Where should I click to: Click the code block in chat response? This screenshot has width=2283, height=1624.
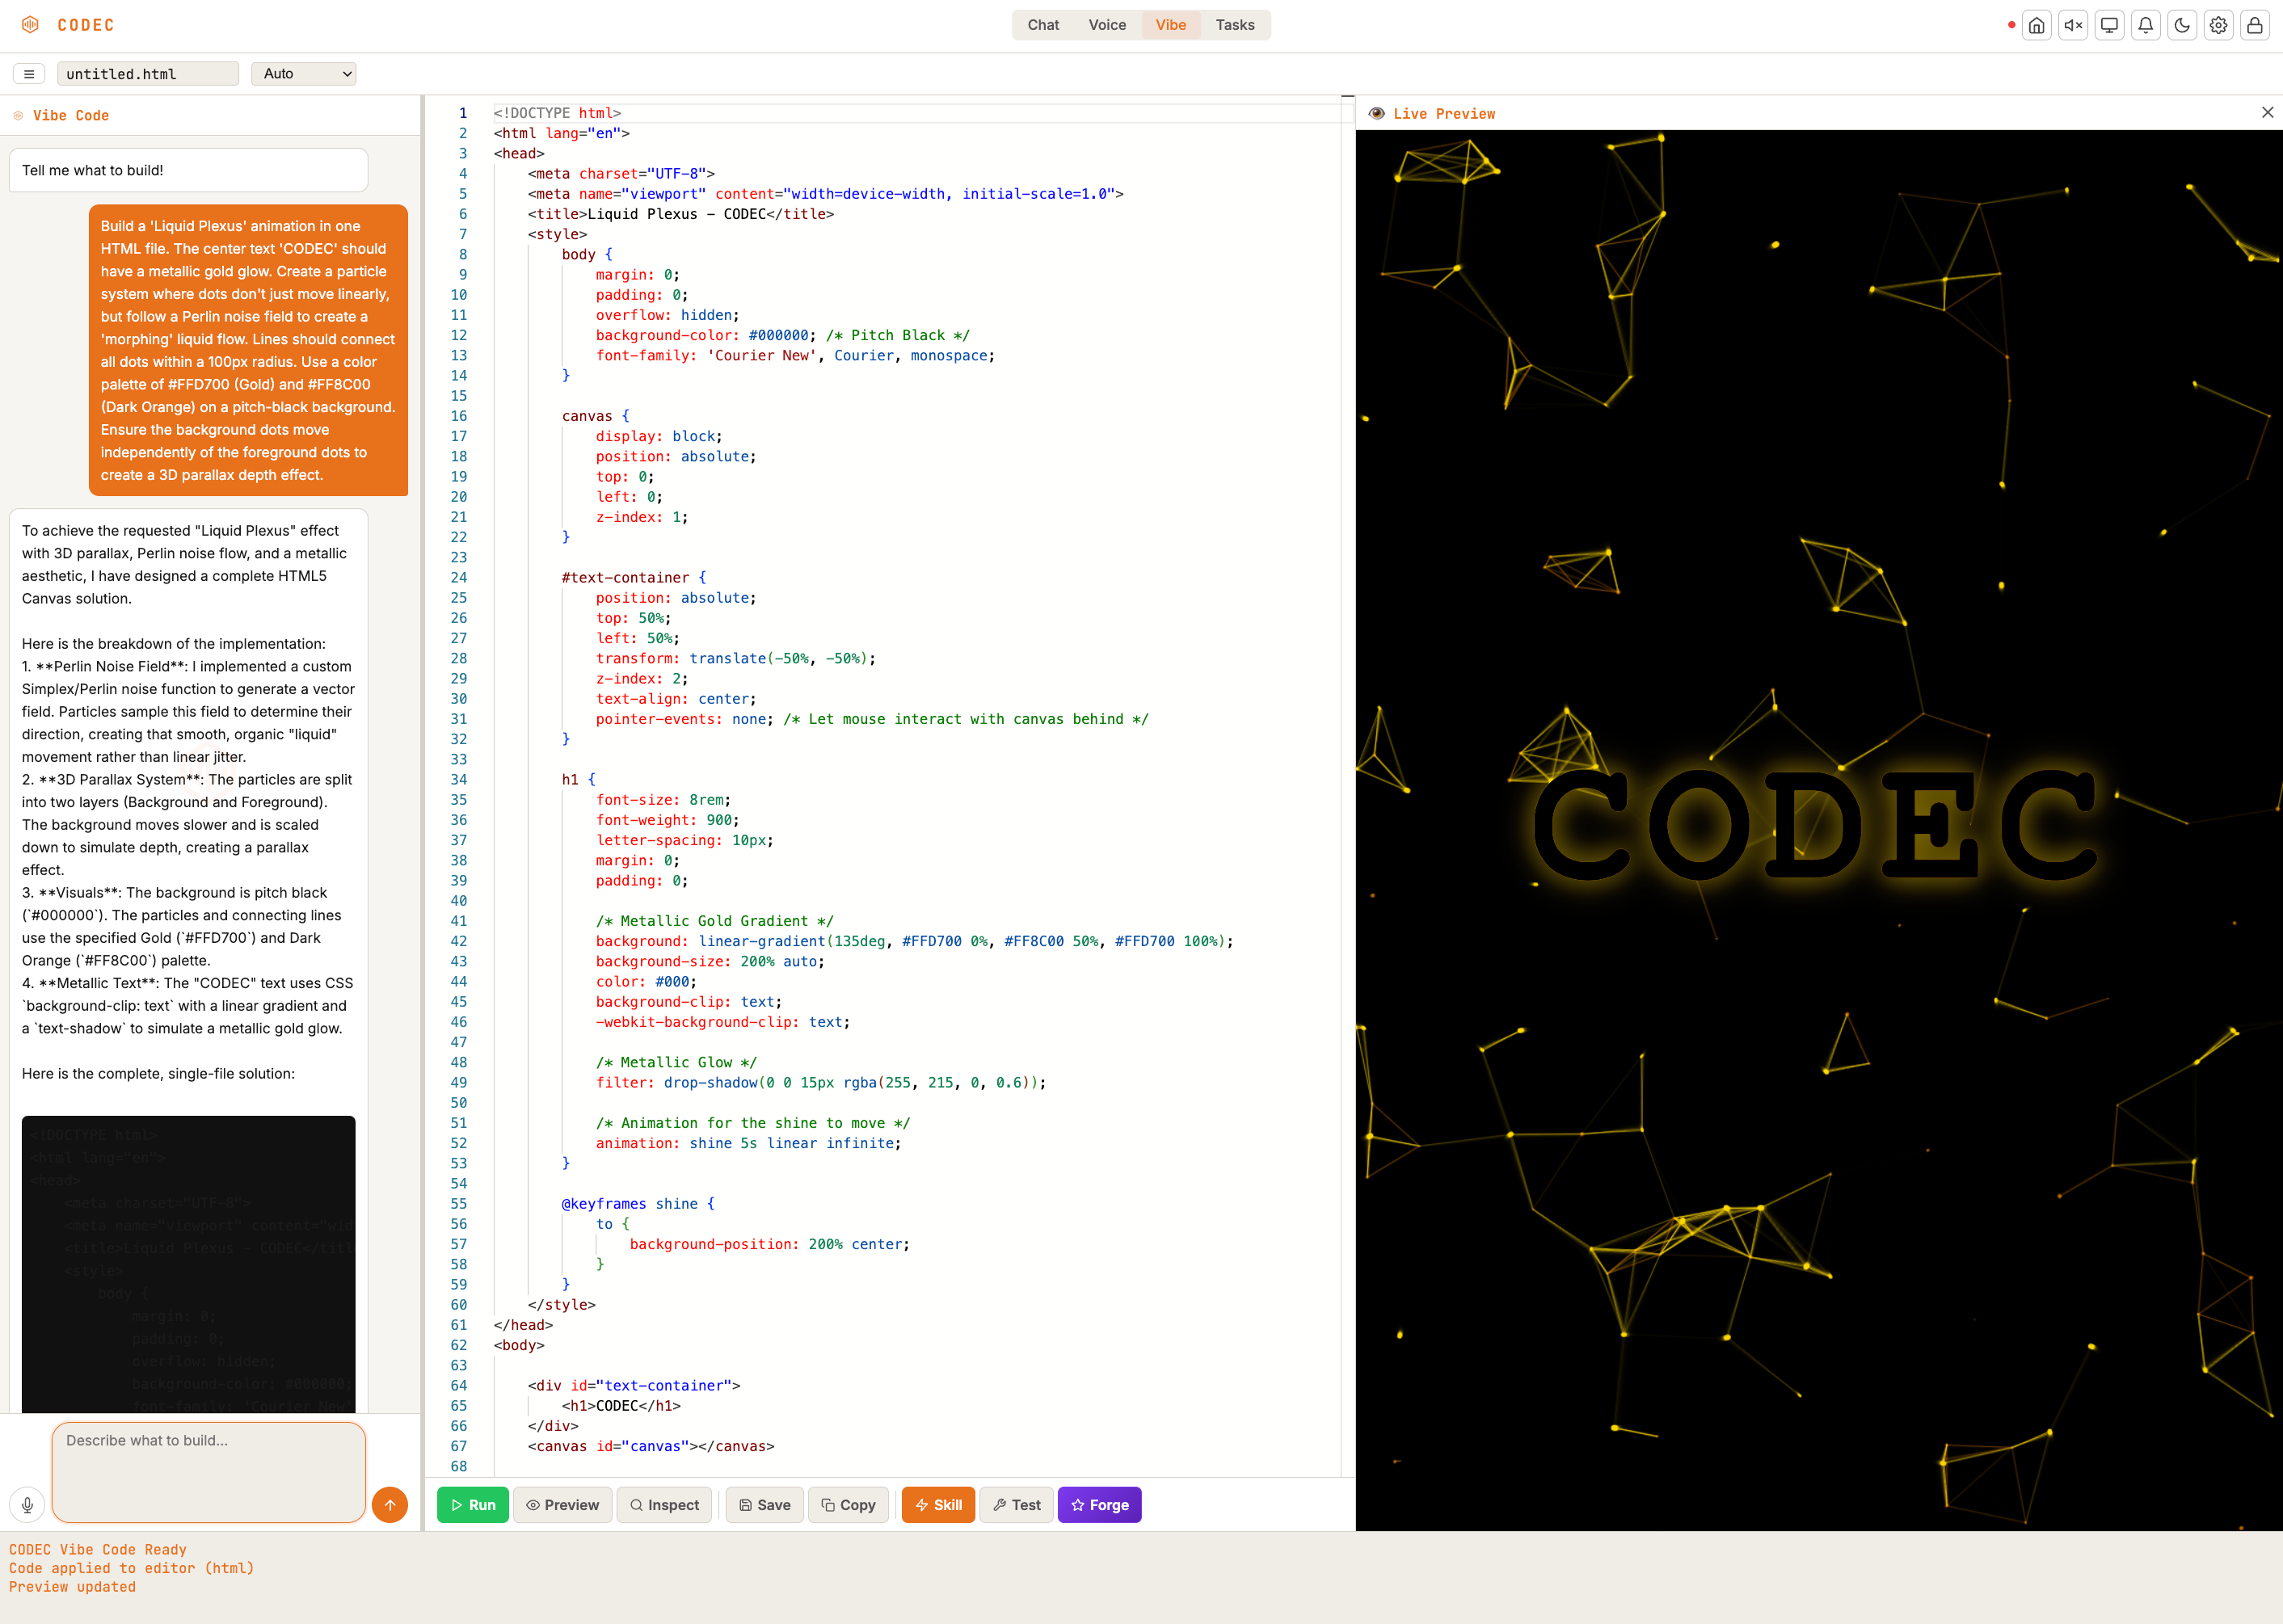(189, 1264)
